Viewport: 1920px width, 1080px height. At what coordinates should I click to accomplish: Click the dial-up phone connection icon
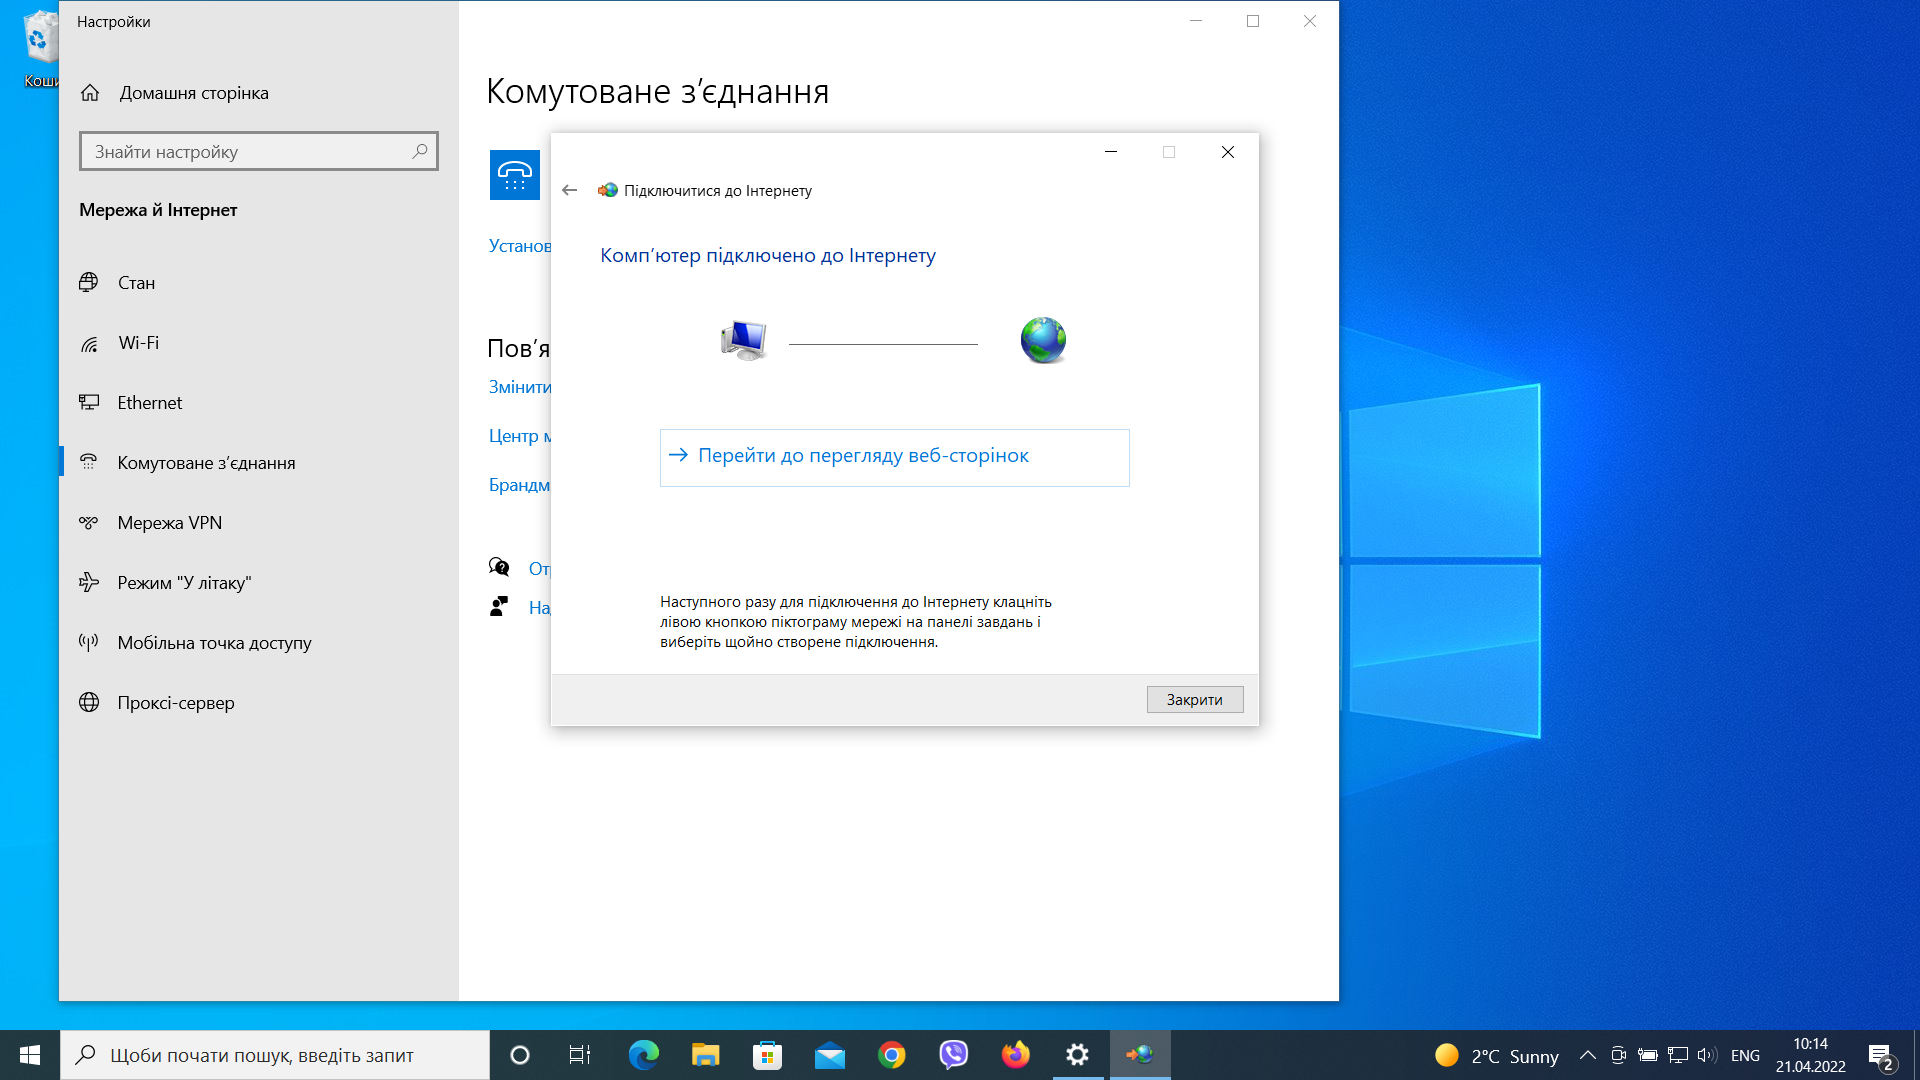click(514, 175)
